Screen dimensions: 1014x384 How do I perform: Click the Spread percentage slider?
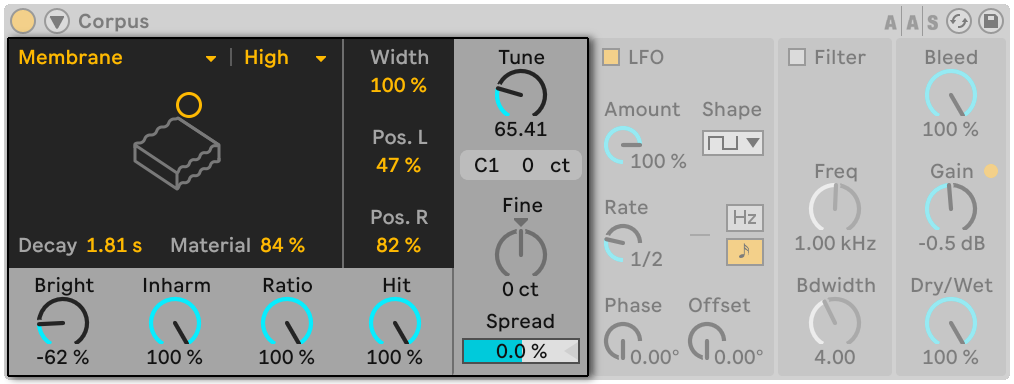pos(521,351)
